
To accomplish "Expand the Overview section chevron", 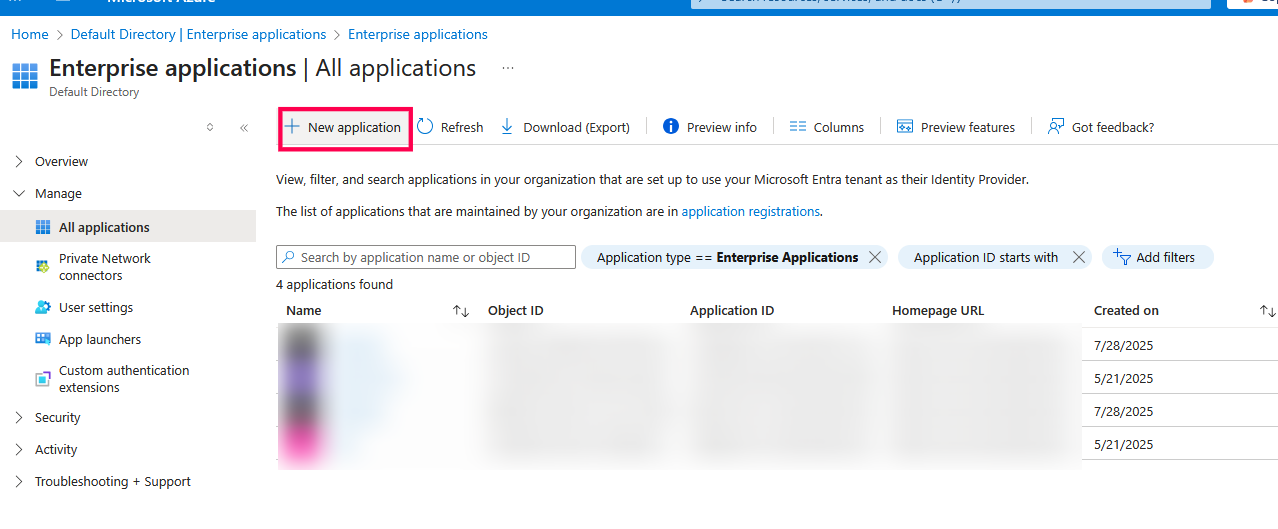I will [19, 161].
